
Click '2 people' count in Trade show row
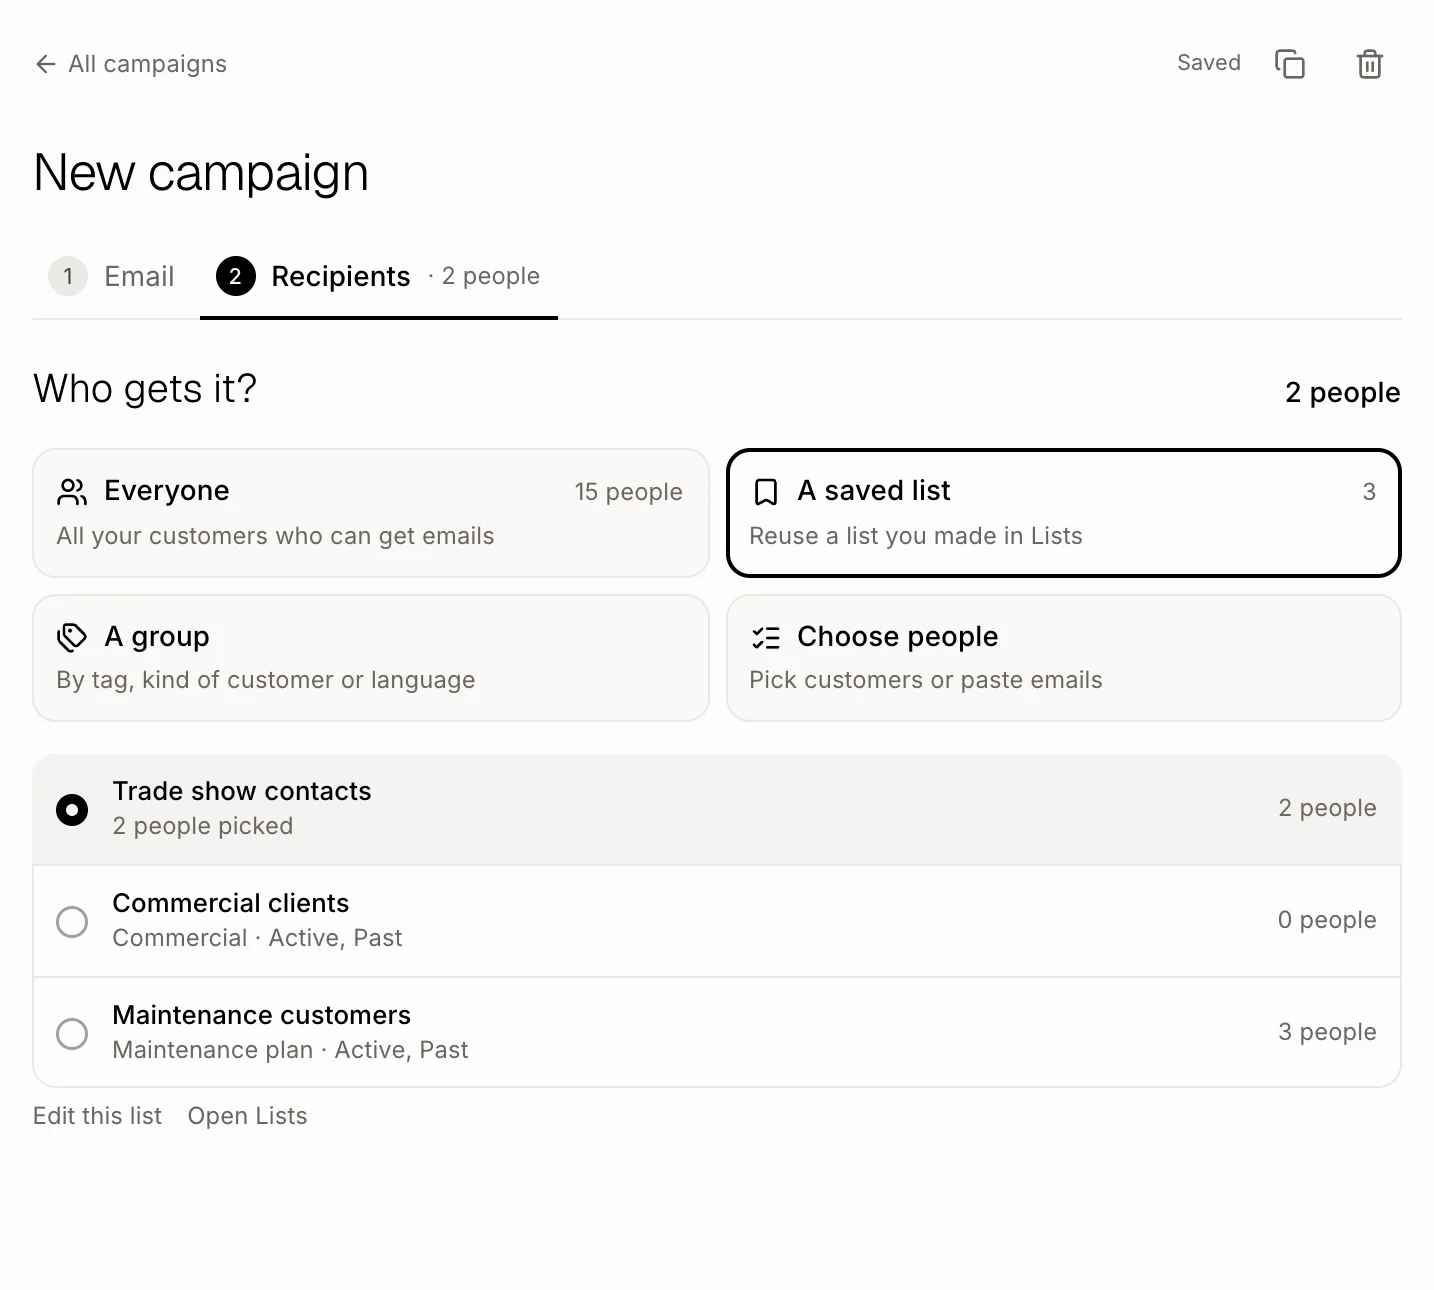pos(1327,808)
